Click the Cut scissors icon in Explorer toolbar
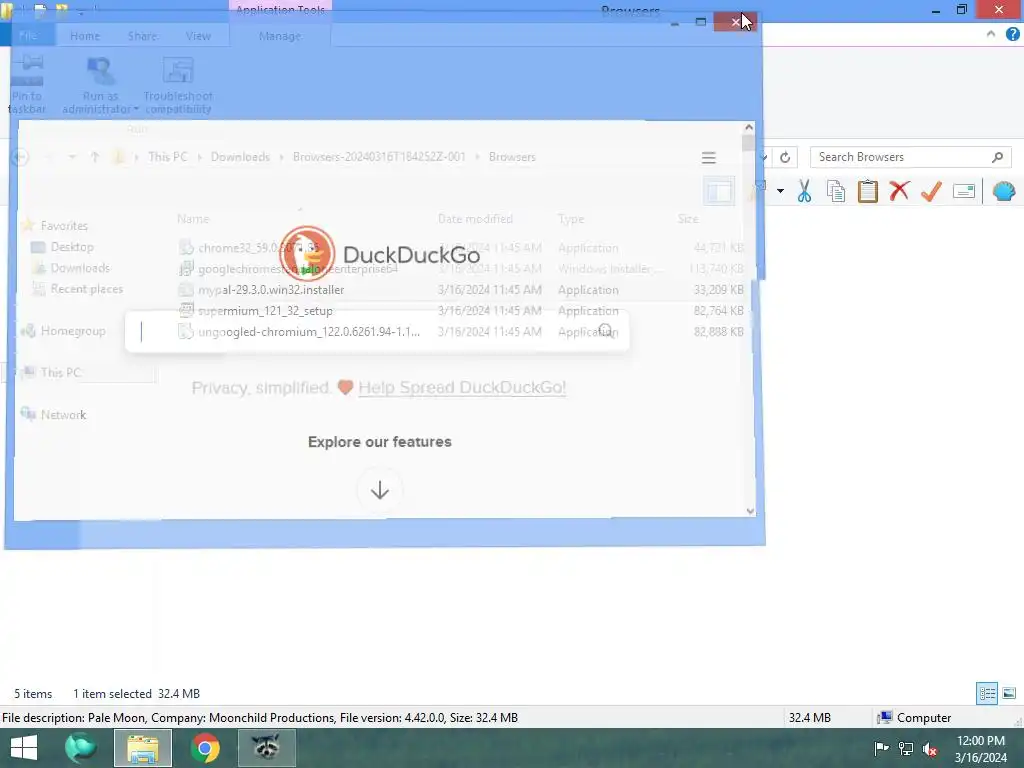Screen dimensions: 1024x768 [x=804, y=191]
